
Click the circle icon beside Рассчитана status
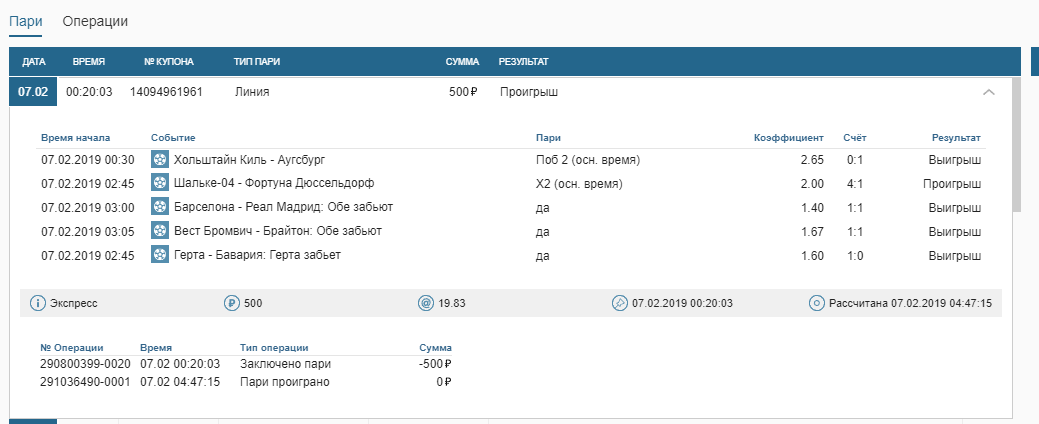(x=816, y=303)
